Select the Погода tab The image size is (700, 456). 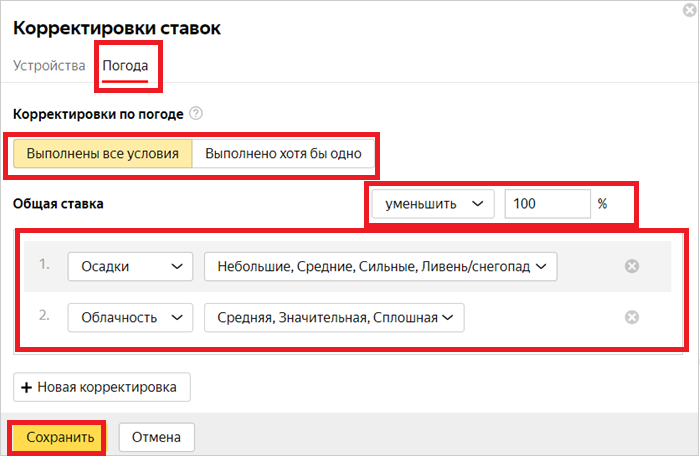pos(125,66)
